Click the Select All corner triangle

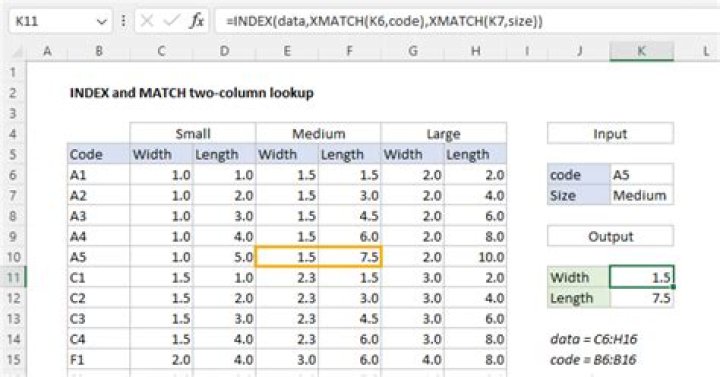(x=17, y=52)
